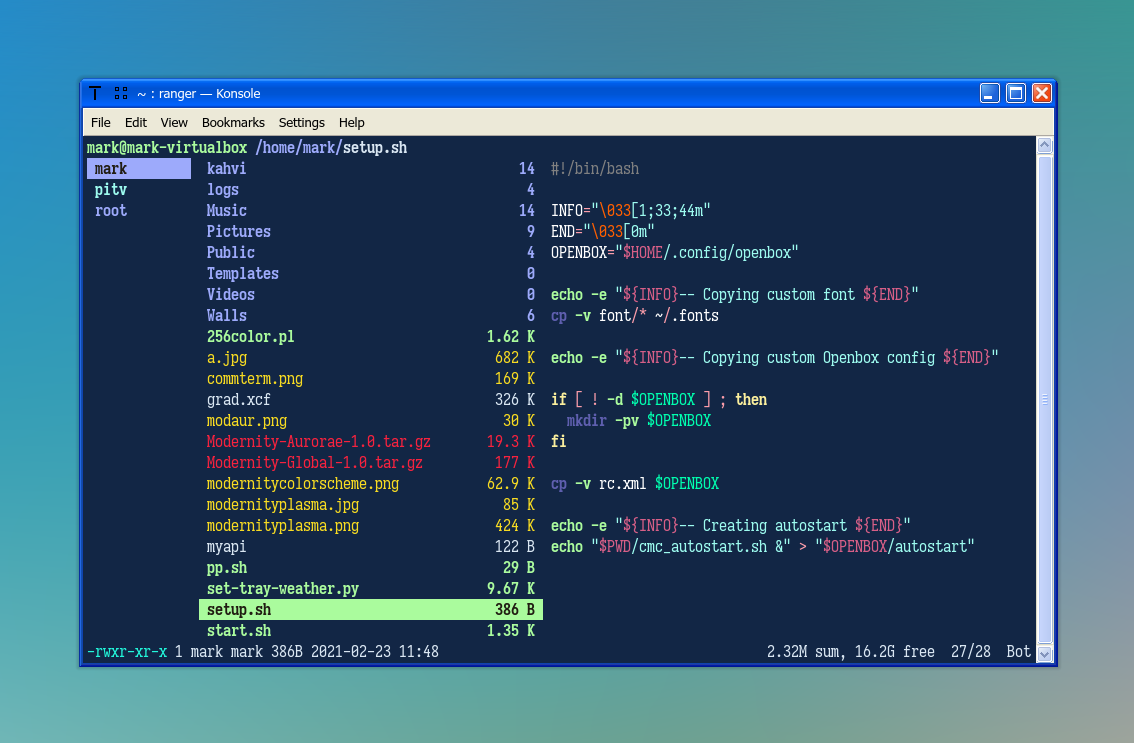Click the window pin grid icon in title bar

tap(121, 93)
